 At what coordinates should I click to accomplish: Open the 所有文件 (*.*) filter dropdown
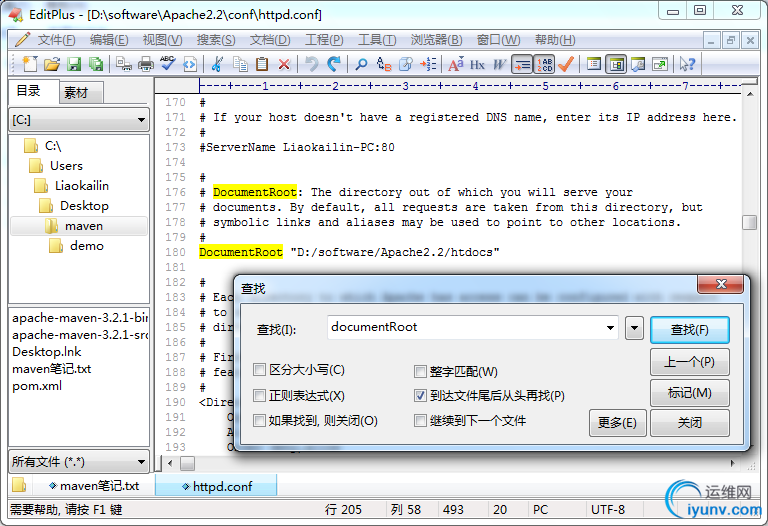coord(79,461)
